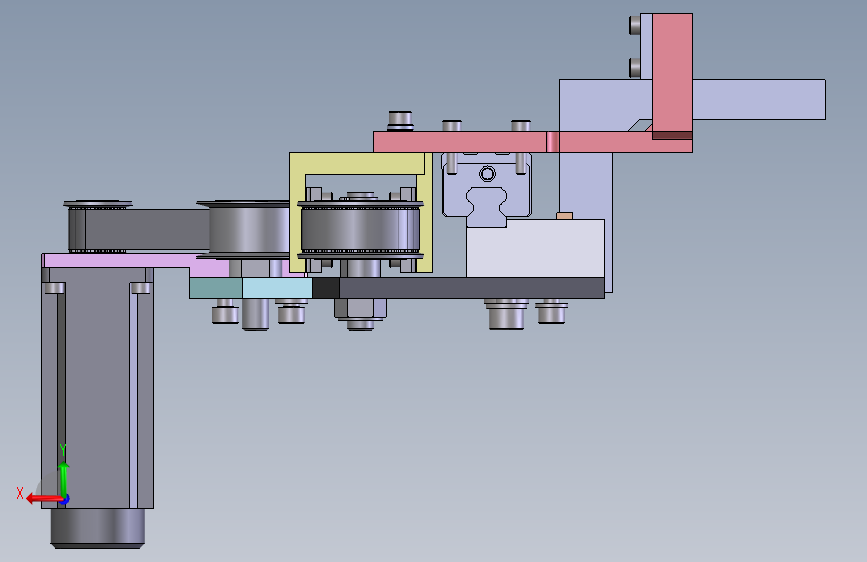The image size is (867, 562).
Task: Click the red X axis arrow of the triad
Action: pyautogui.click(x=43, y=499)
